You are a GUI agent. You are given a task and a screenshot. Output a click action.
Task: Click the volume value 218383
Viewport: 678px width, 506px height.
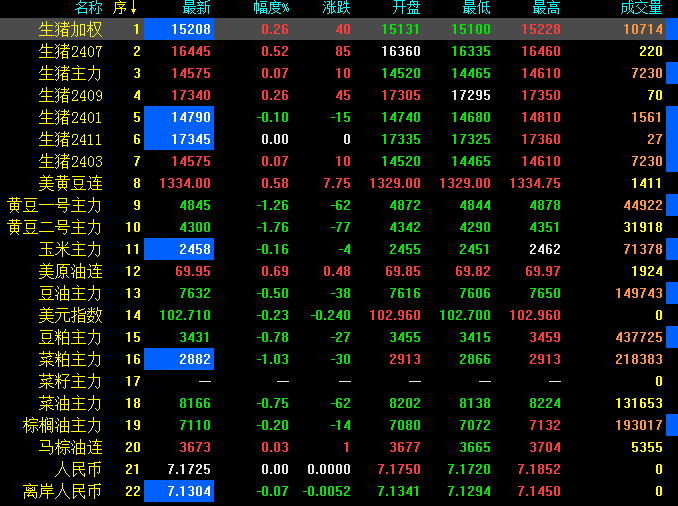[639, 359]
